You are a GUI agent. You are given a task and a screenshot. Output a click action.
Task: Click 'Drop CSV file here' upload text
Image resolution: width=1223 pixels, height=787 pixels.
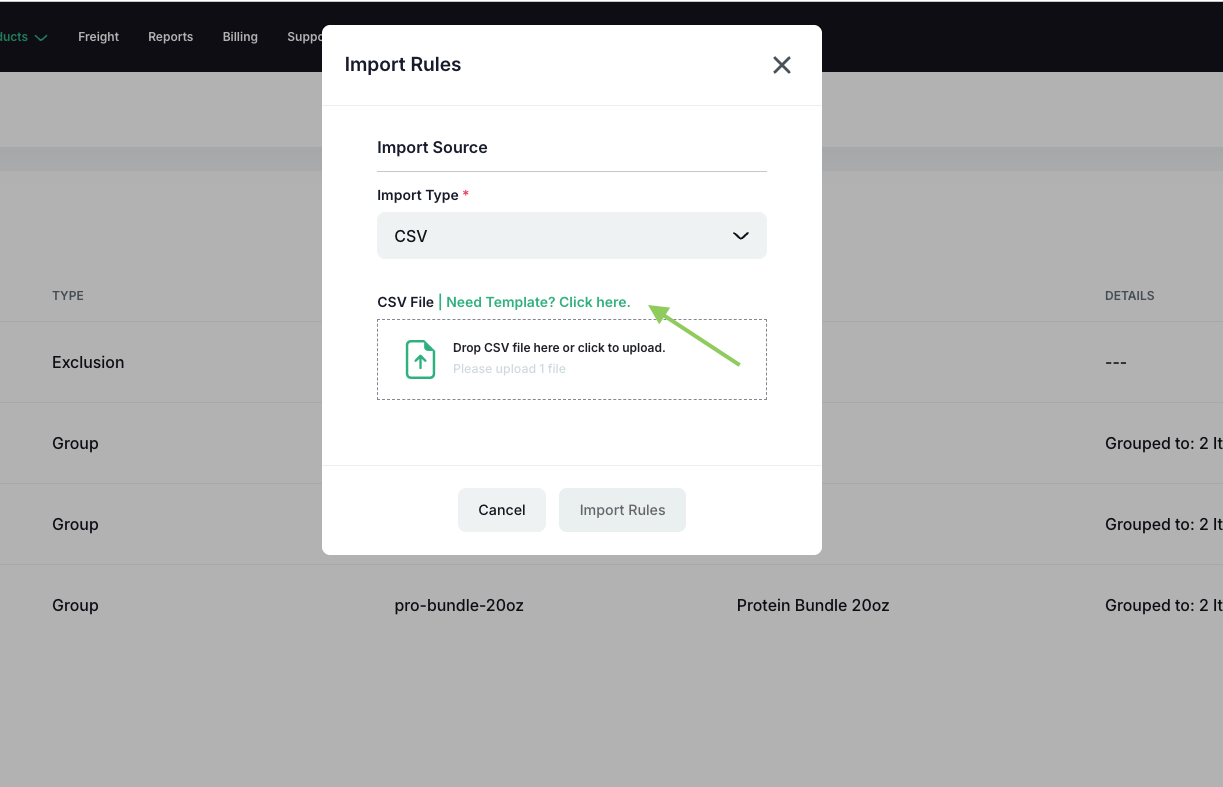coord(558,348)
